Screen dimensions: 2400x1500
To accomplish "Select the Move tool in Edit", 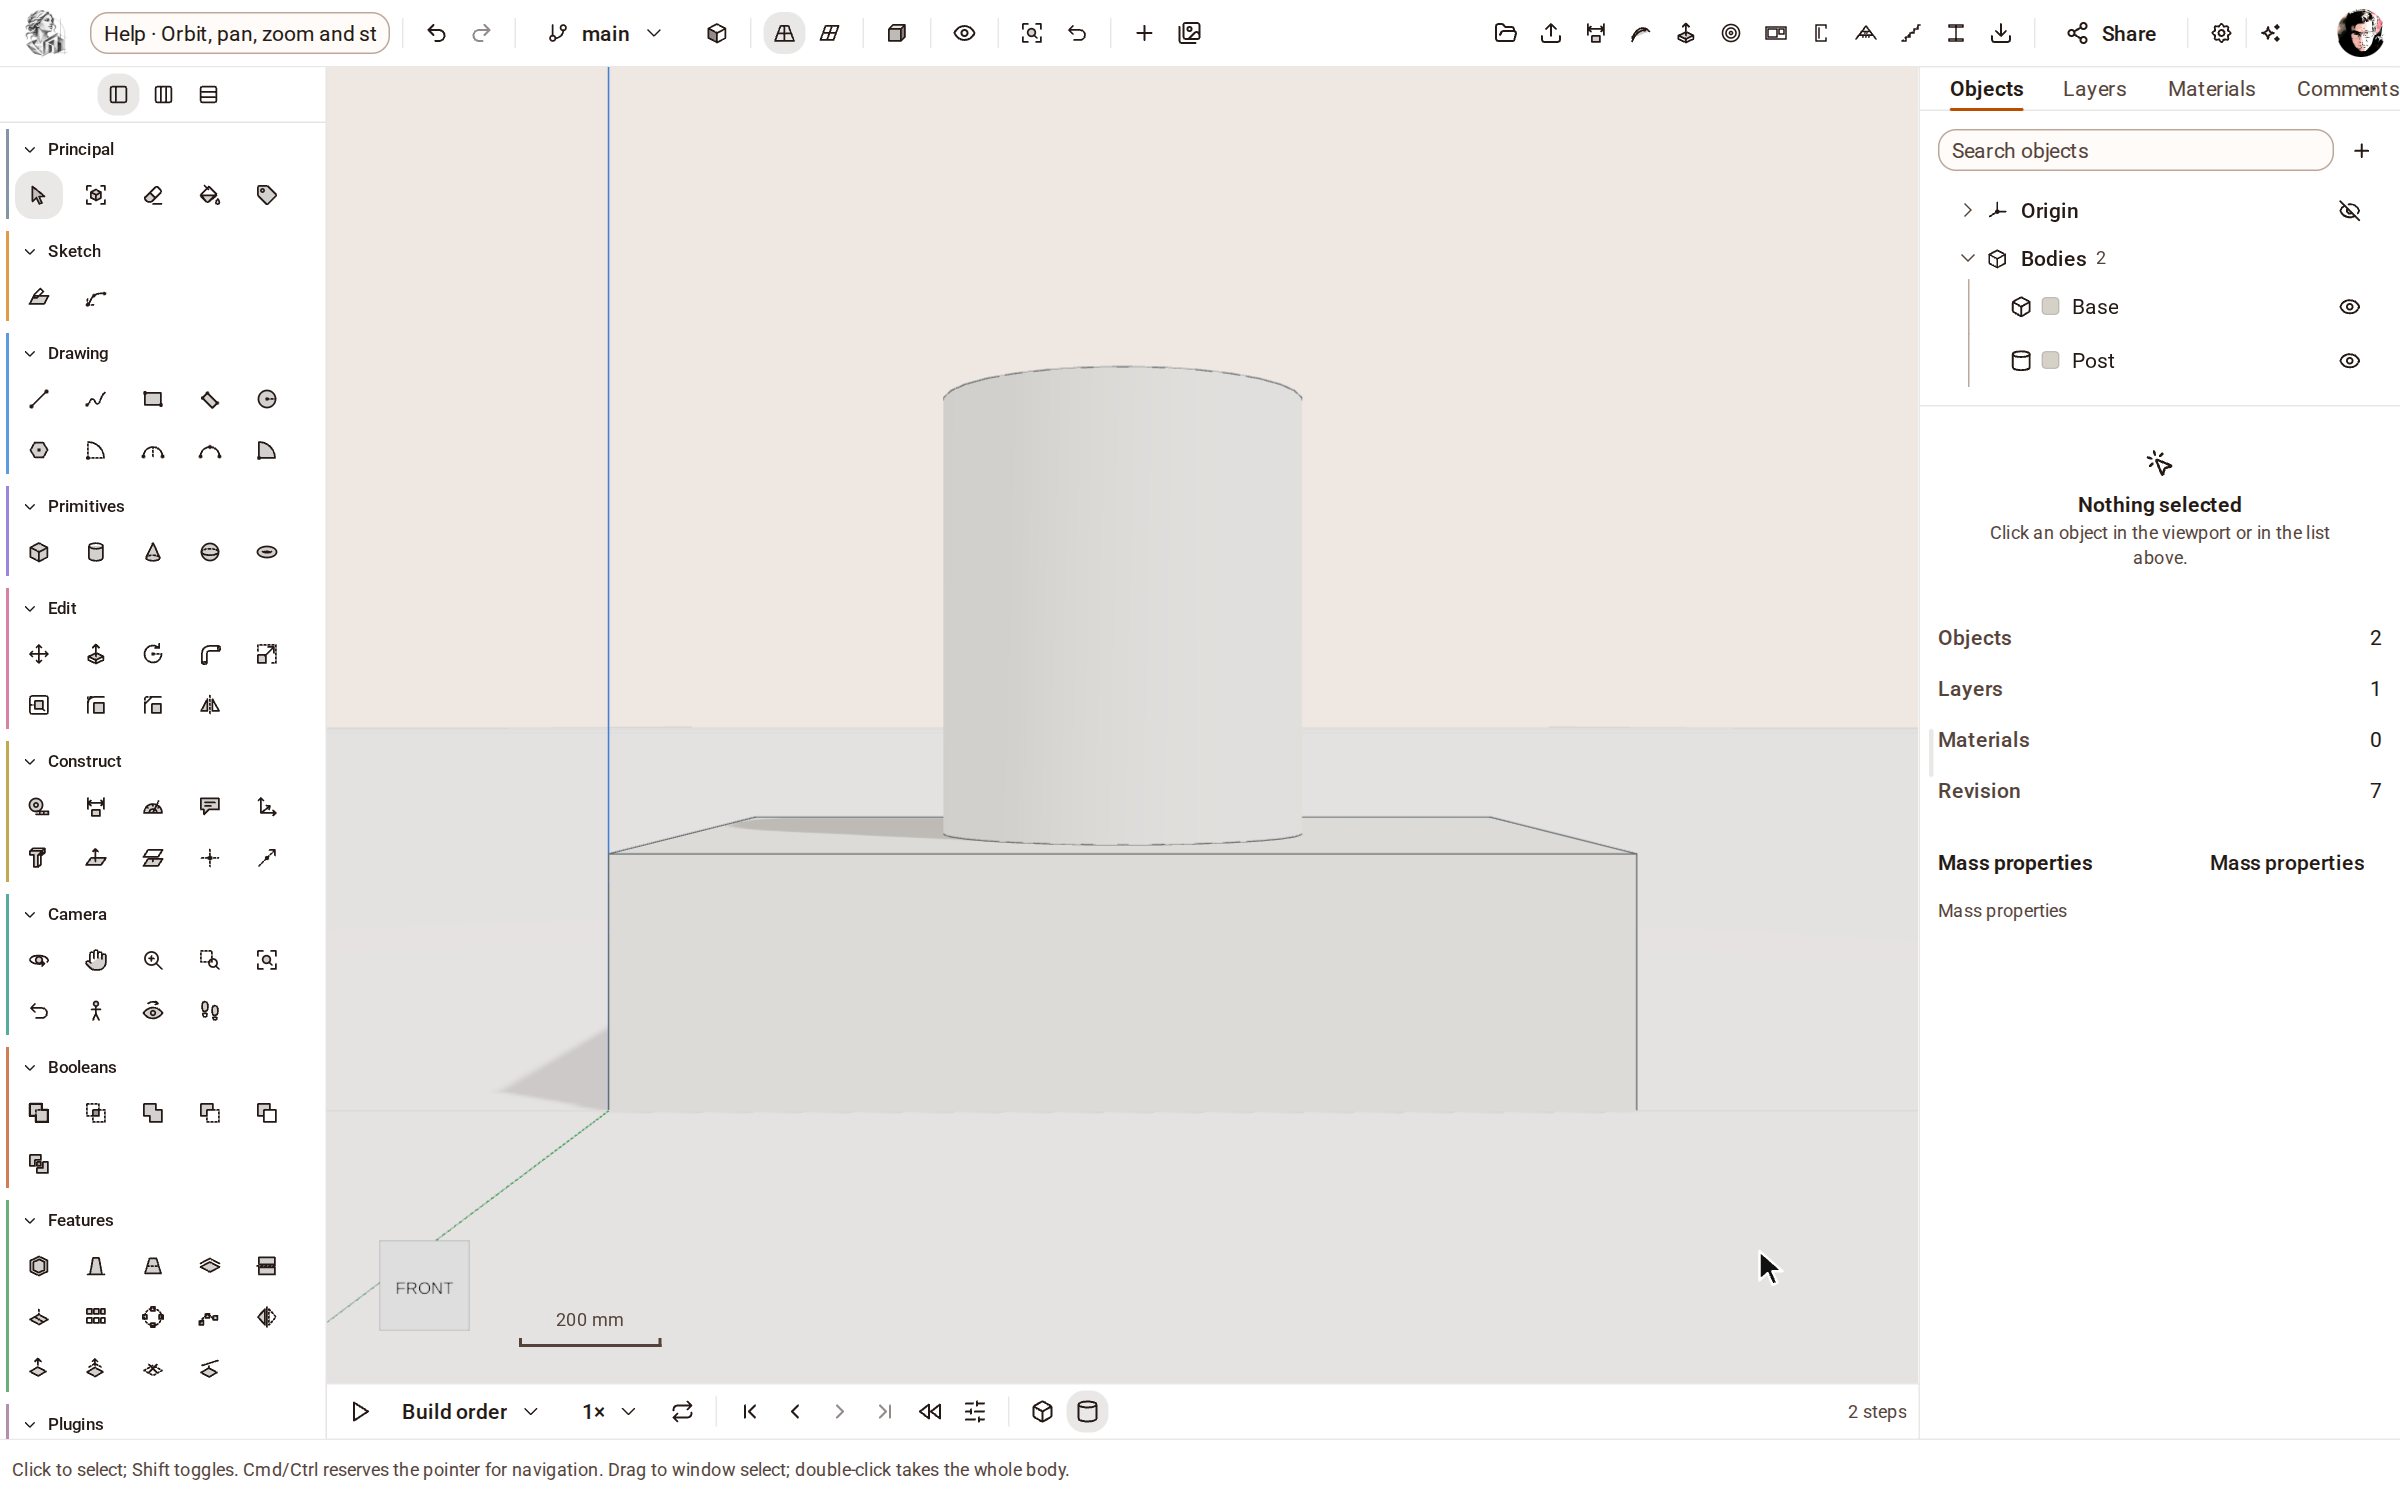I will [38, 654].
